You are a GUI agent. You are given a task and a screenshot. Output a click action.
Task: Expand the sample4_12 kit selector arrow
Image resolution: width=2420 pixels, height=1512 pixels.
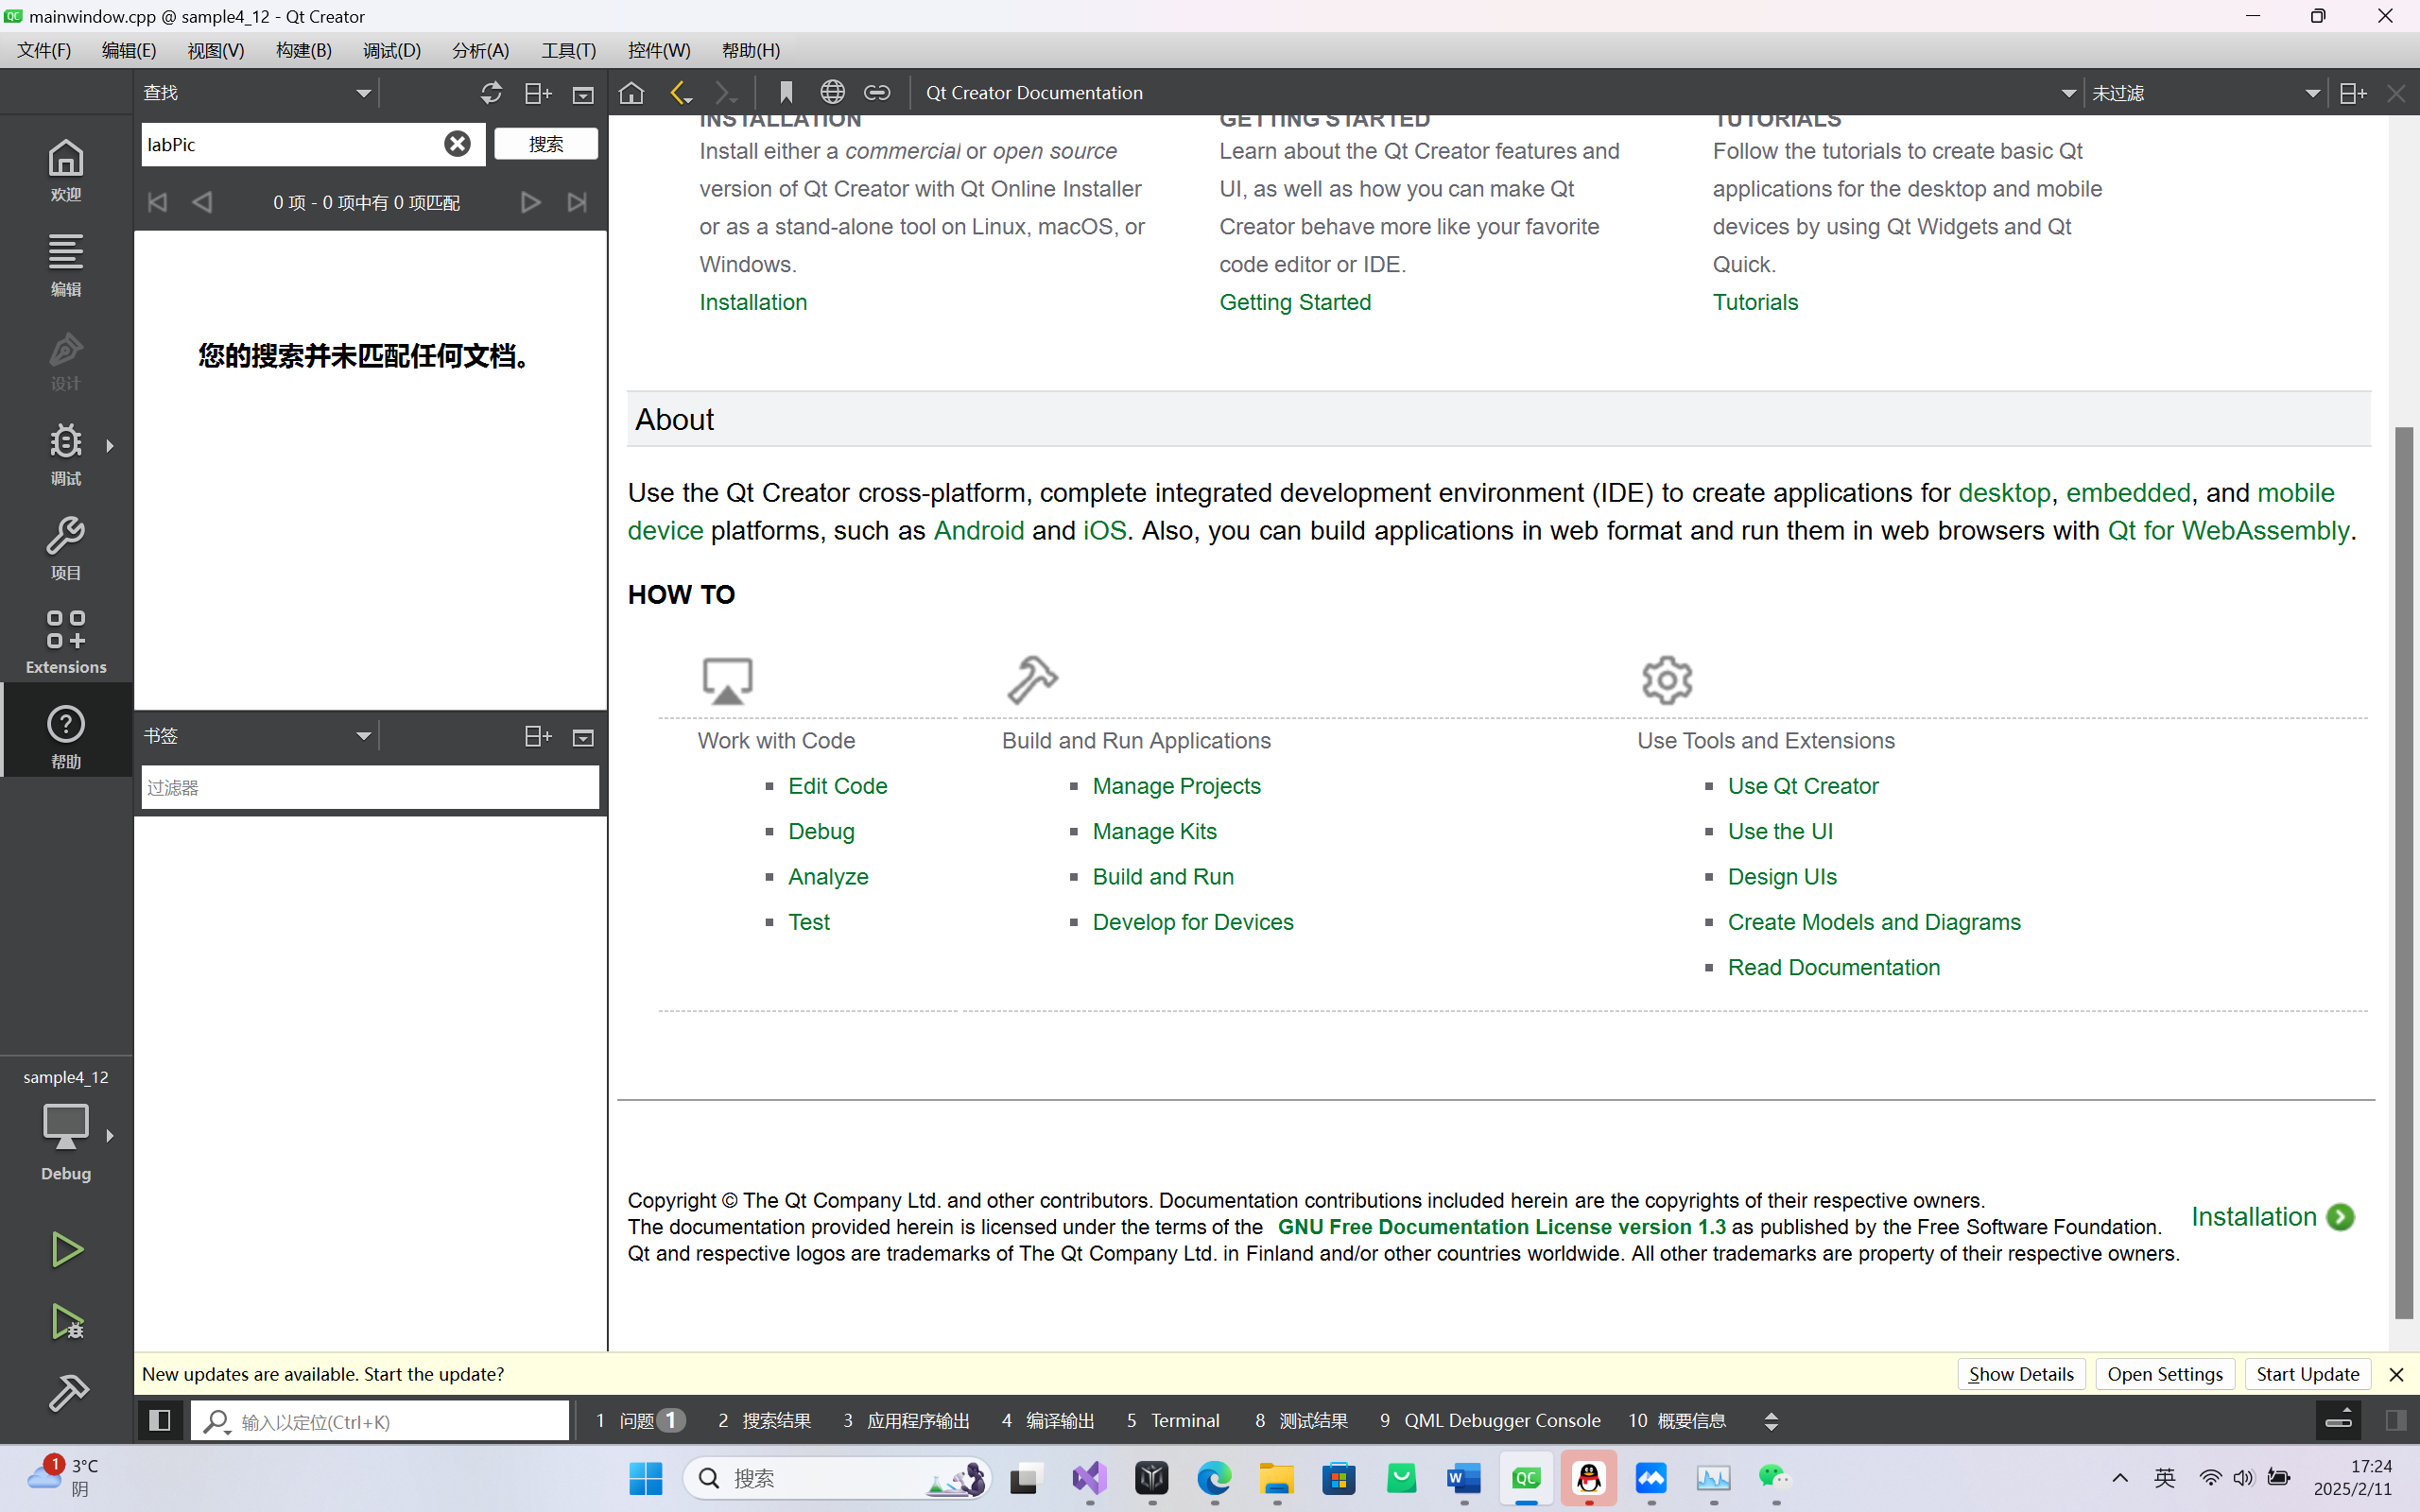[x=110, y=1135]
